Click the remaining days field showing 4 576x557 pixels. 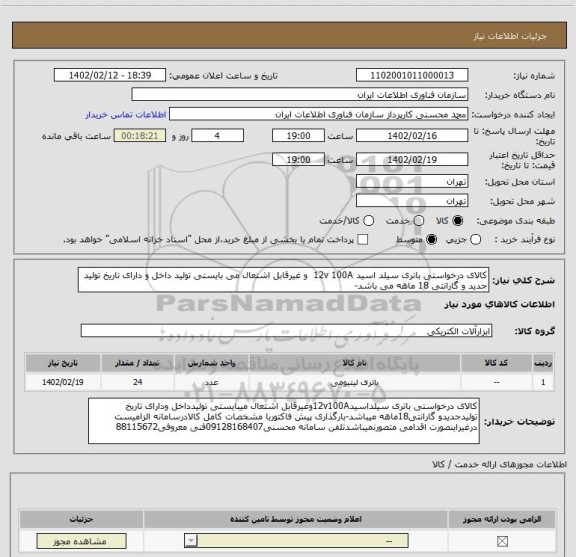point(217,136)
